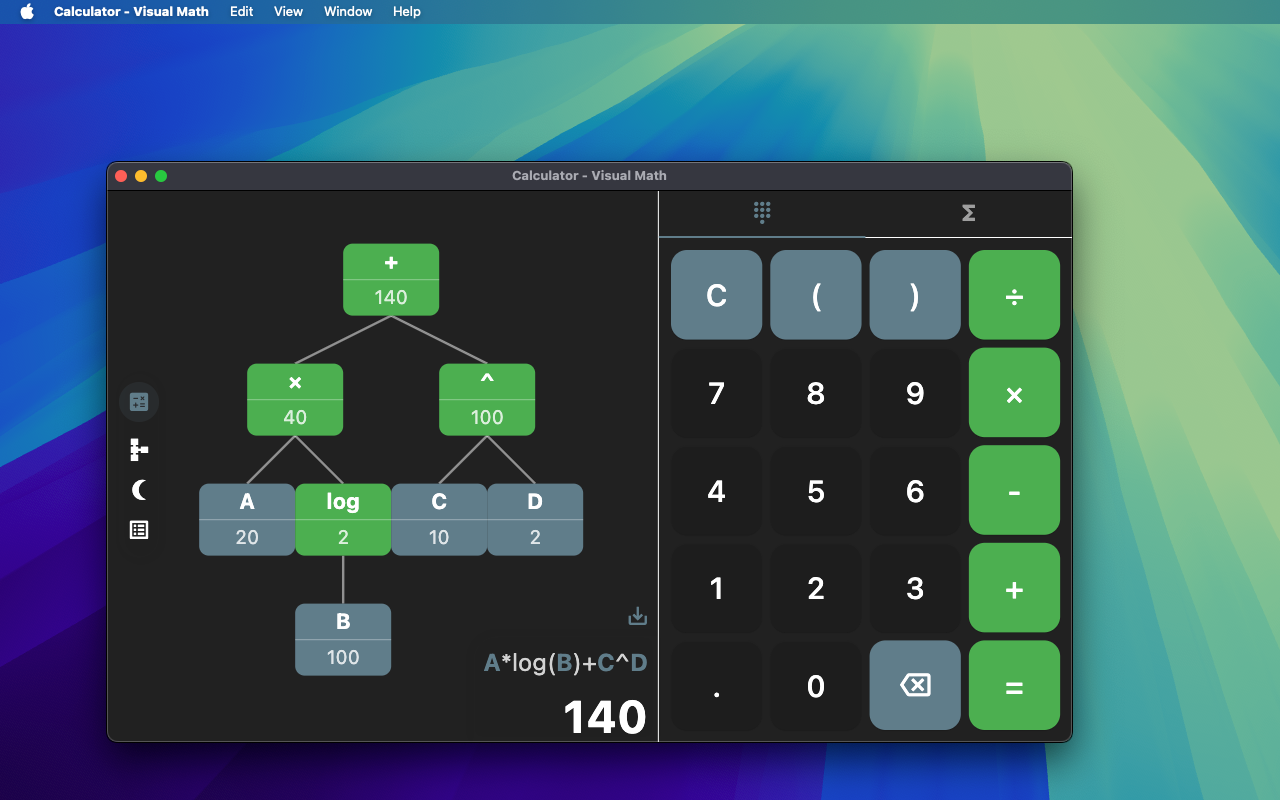
Task: Open the Edit menu
Action: click(241, 12)
